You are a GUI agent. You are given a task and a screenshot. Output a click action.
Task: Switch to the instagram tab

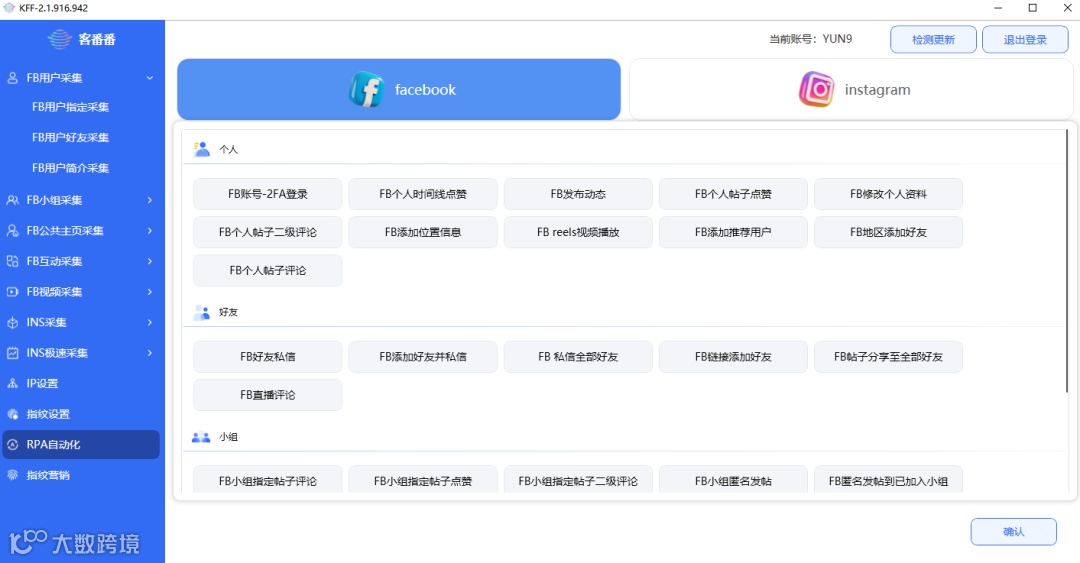(851, 90)
